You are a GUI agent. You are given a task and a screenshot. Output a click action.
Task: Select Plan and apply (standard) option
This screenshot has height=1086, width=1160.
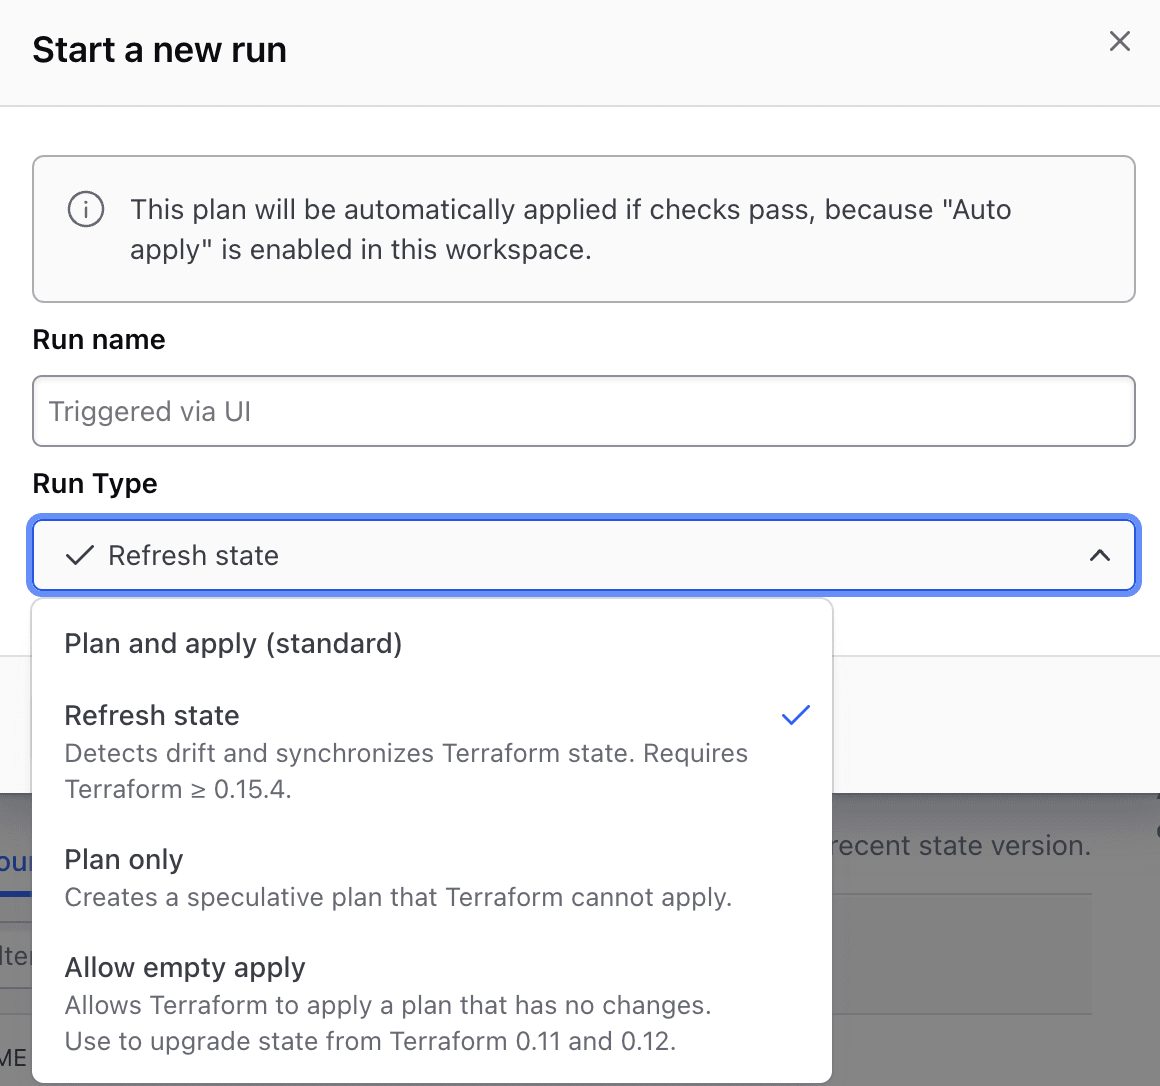(x=432, y=644)
